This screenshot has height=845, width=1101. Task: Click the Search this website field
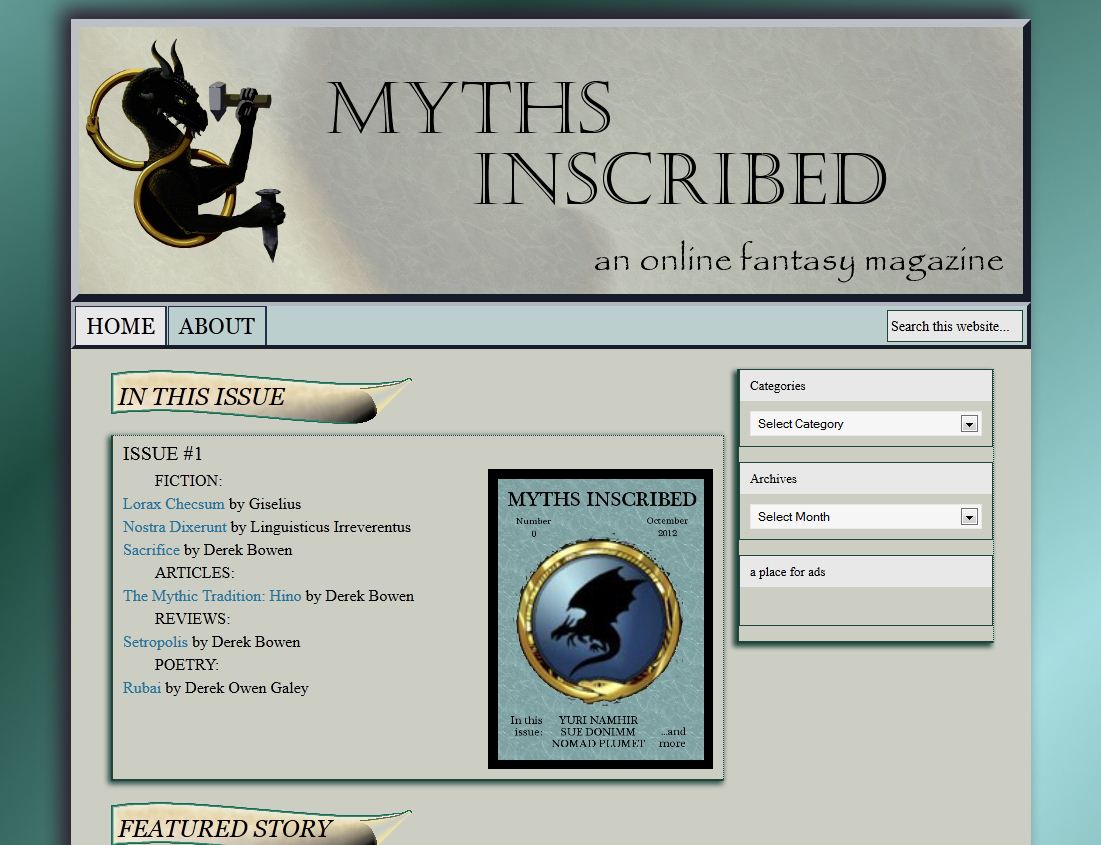pos(954,326)
